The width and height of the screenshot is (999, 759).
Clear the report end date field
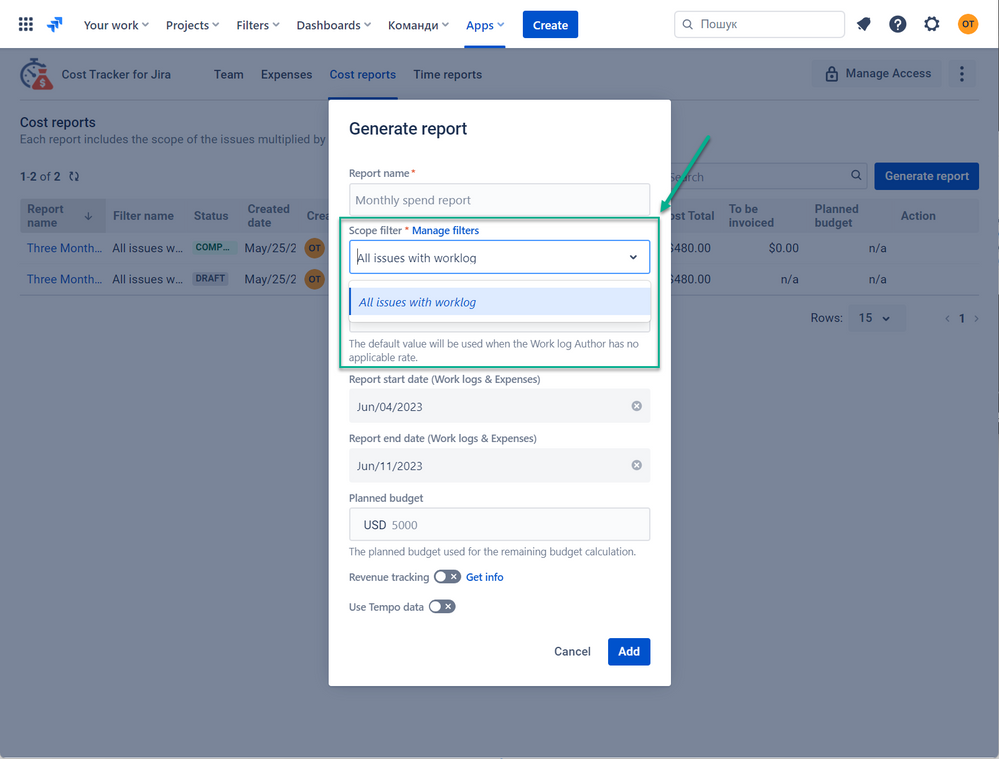pyautogui.click(x=636, y=465)
